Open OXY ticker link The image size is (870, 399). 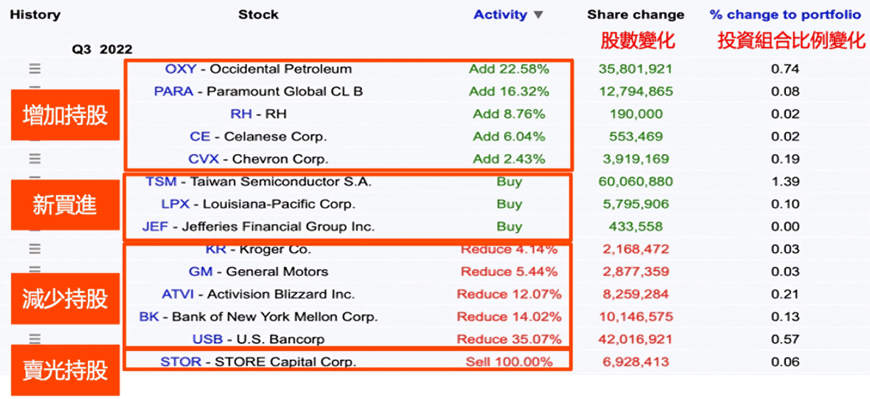click(181, 69)
